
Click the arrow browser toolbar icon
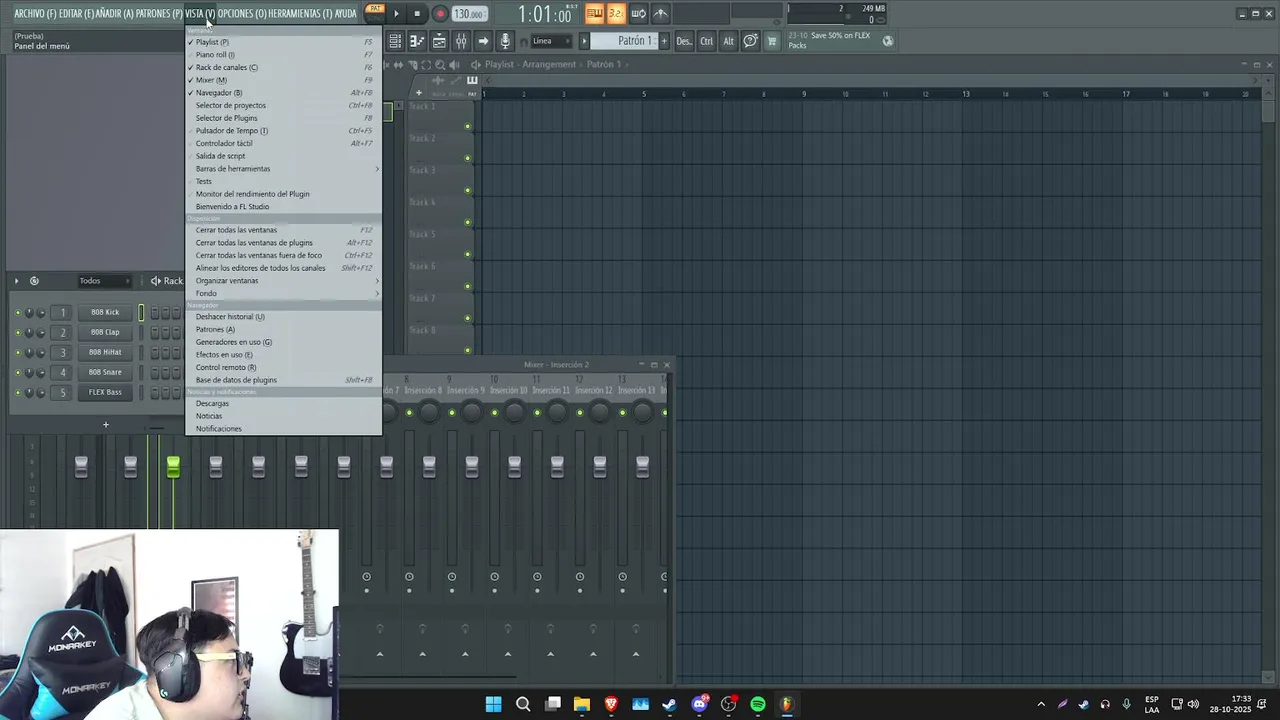[483, 41]
